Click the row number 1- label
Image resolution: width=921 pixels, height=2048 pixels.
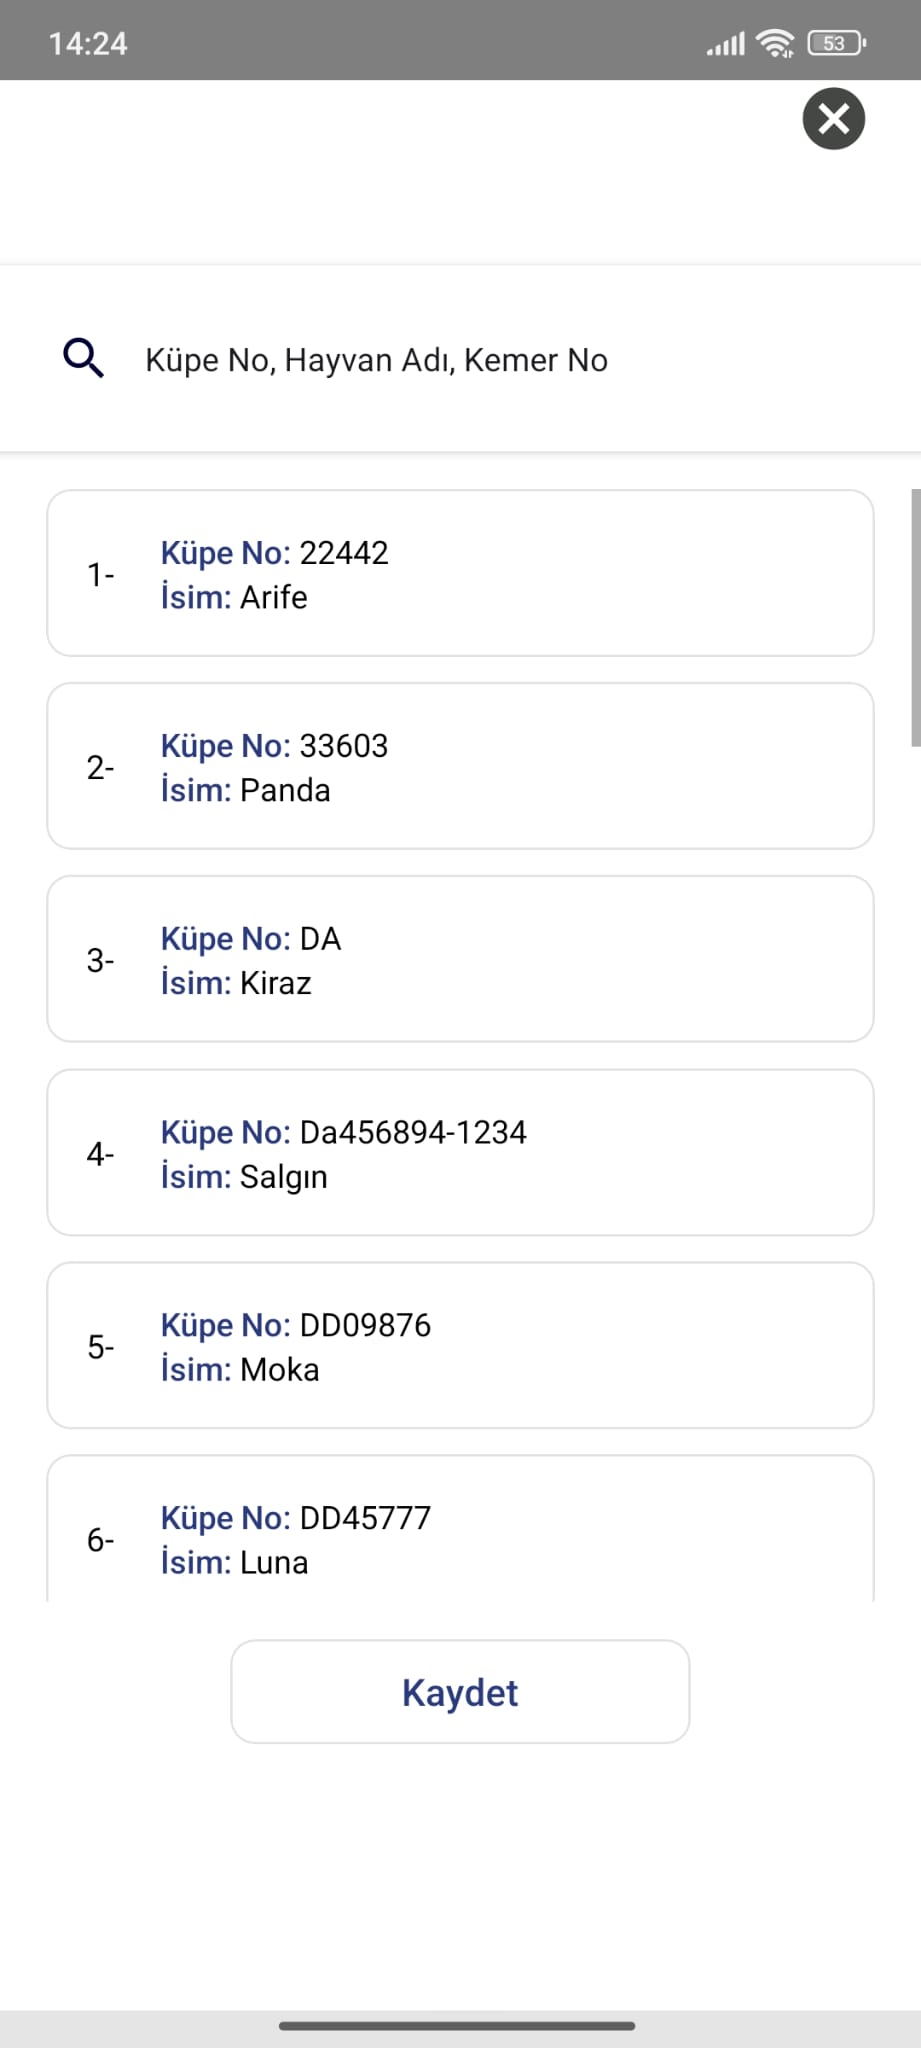[100, 575]
